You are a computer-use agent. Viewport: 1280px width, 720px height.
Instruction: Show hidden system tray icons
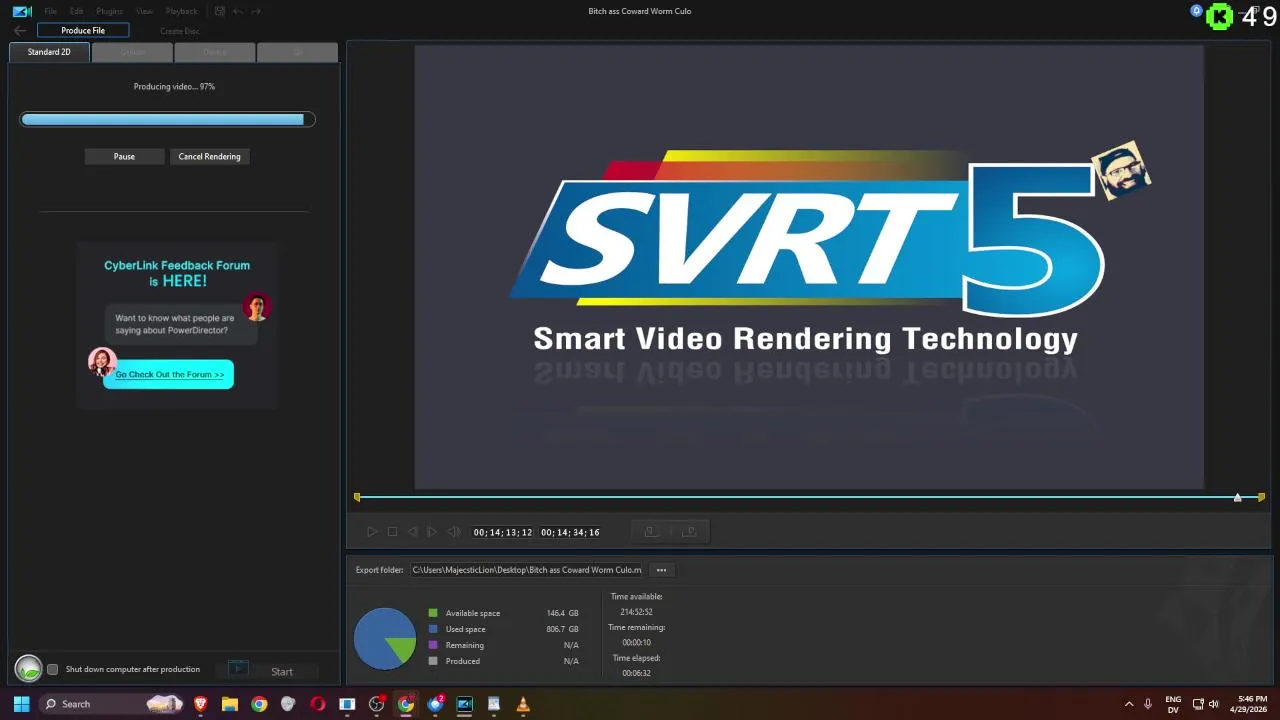(1129, 704)
